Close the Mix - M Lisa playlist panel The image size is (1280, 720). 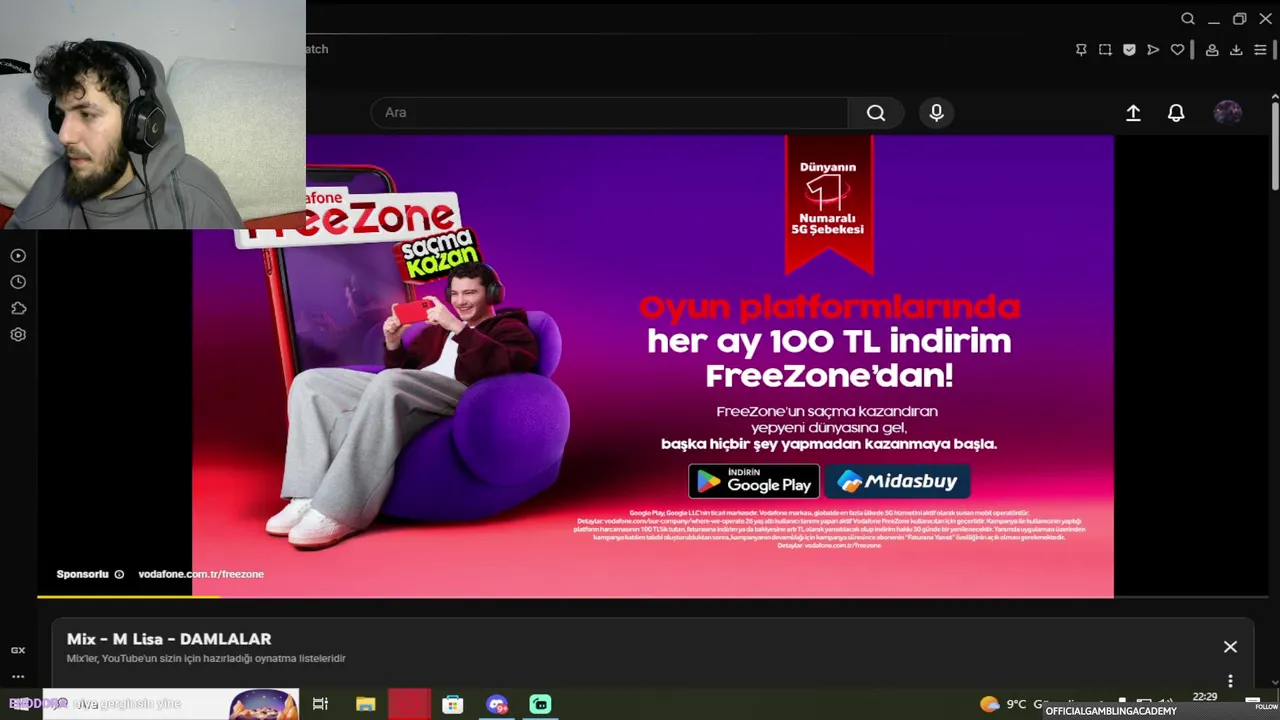(x=1230, y=647)
